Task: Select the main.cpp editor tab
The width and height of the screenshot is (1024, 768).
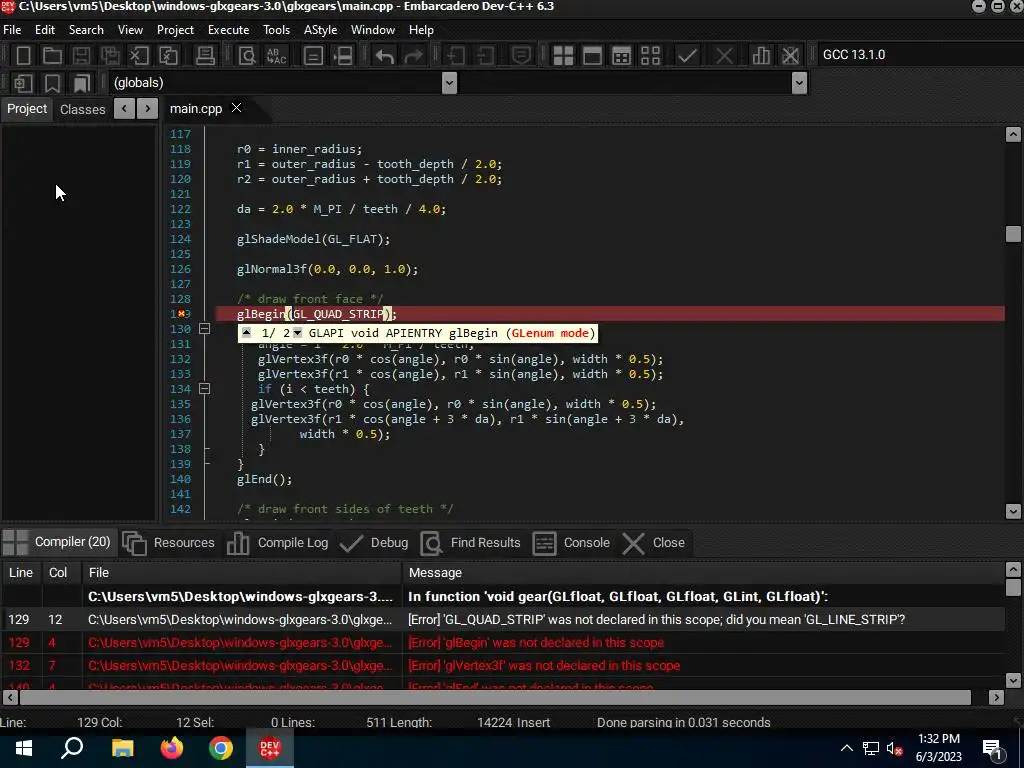Action: tap(196, 109)
